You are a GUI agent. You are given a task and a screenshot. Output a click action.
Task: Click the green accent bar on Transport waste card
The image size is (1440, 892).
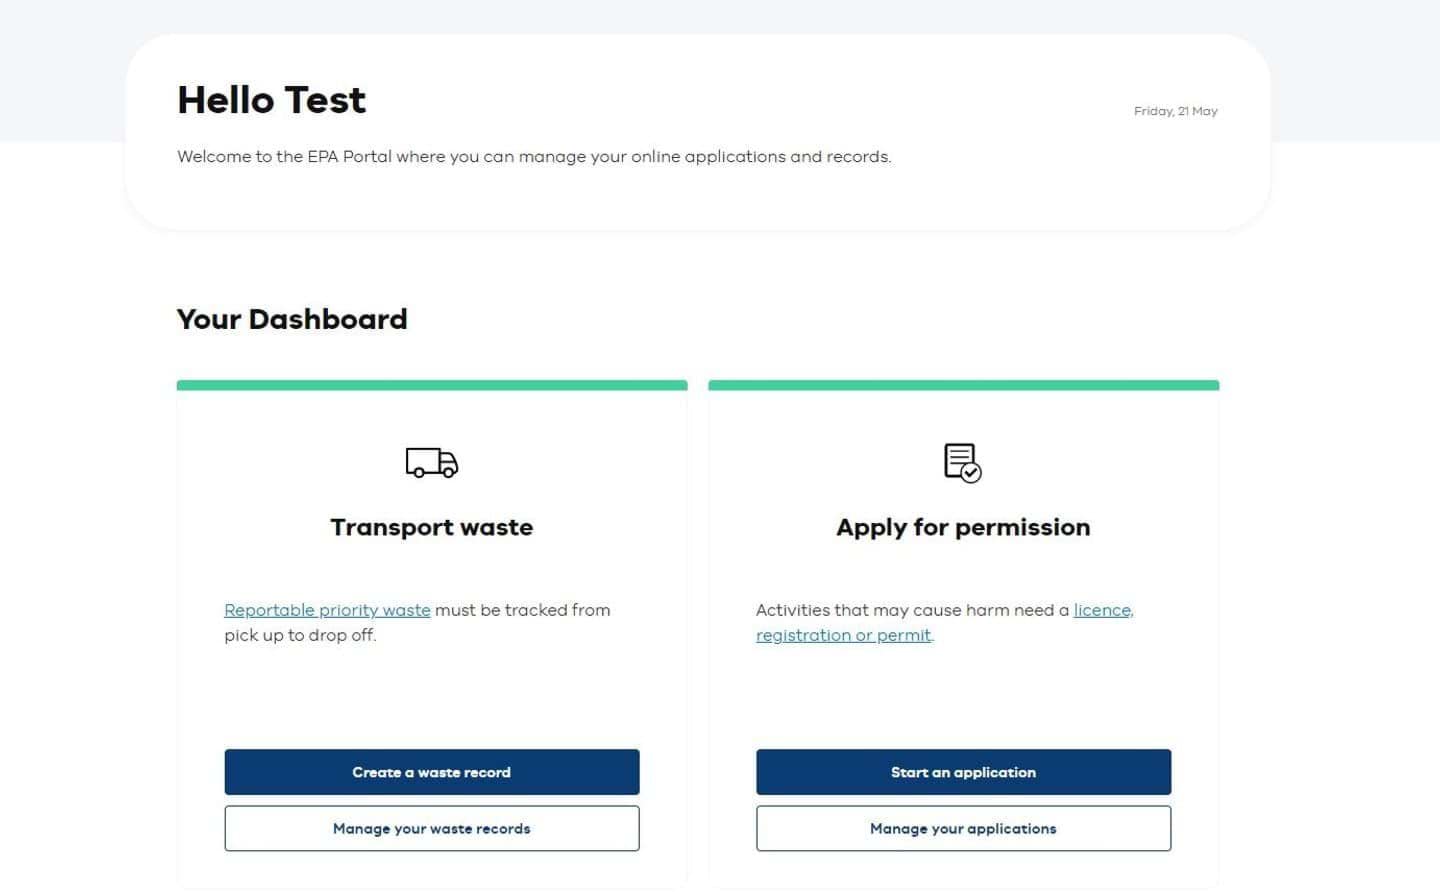click(431, 384)
